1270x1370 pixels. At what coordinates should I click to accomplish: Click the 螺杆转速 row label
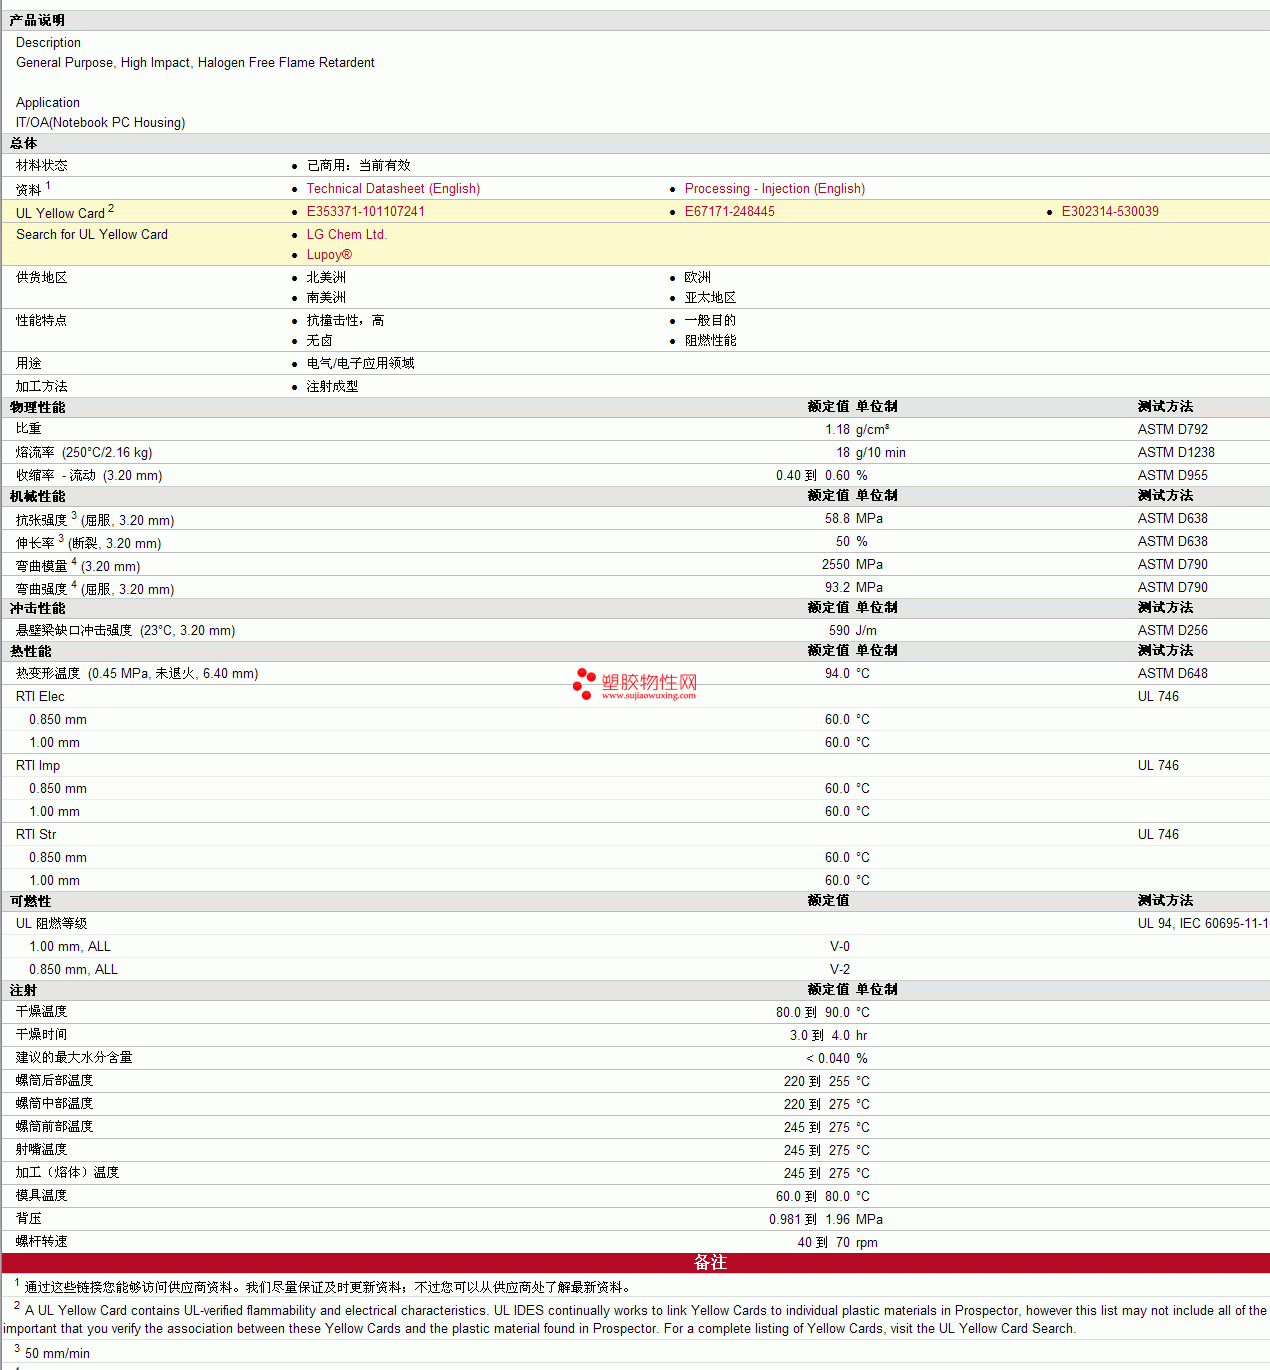coord(41,1242)
